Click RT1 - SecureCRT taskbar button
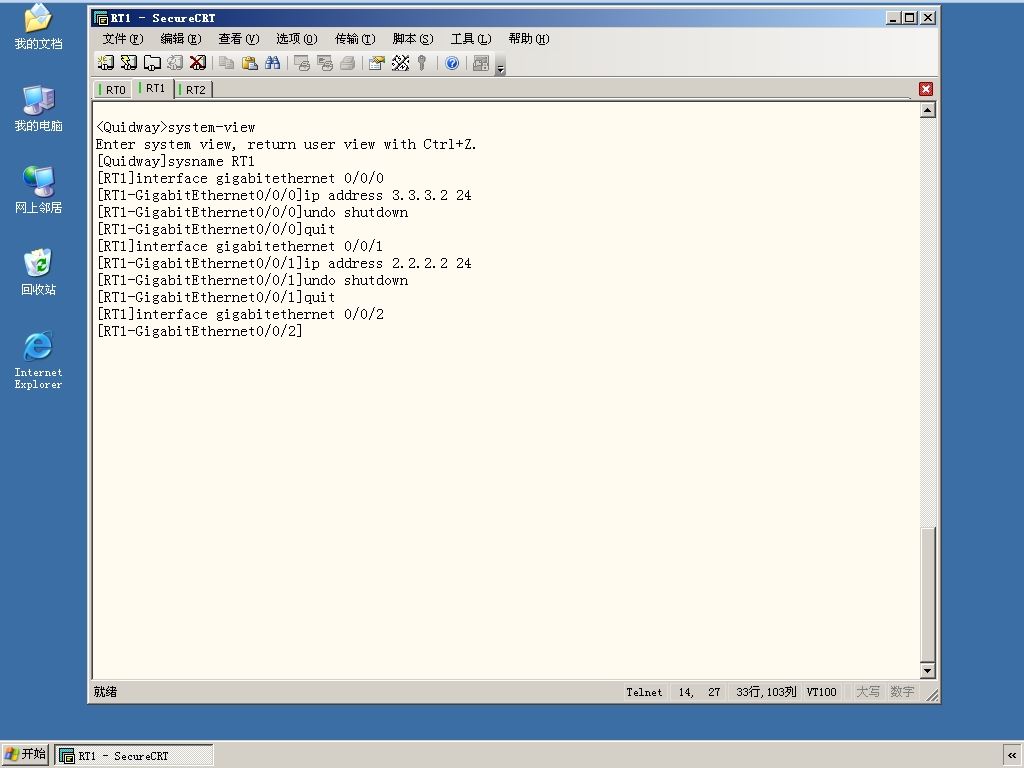 pos(134,756)
